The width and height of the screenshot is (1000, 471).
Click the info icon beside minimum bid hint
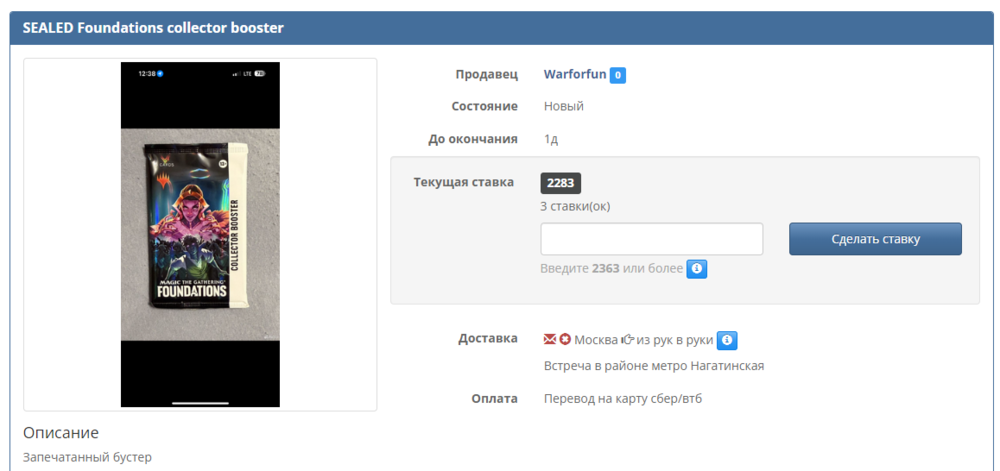697,270
